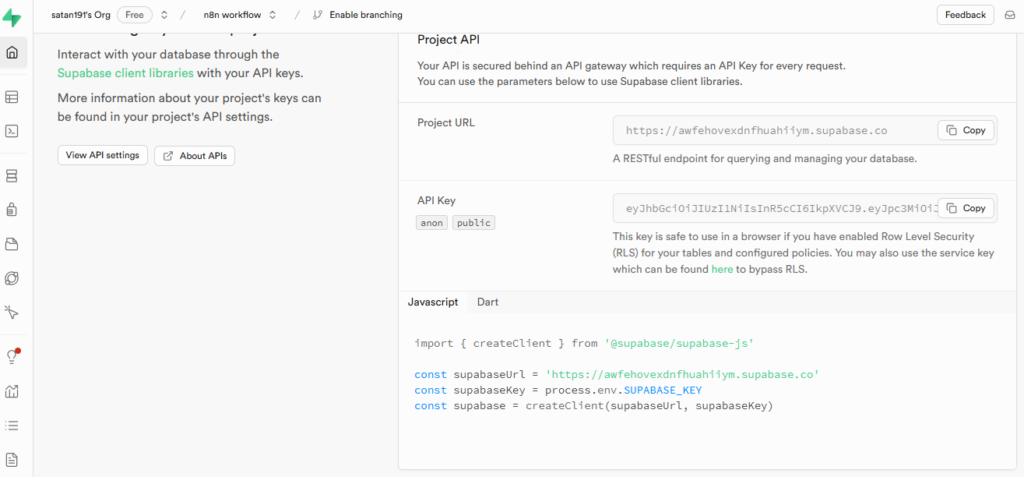
Task: Open the Realtime cursor icon
Action: point(13,312)
